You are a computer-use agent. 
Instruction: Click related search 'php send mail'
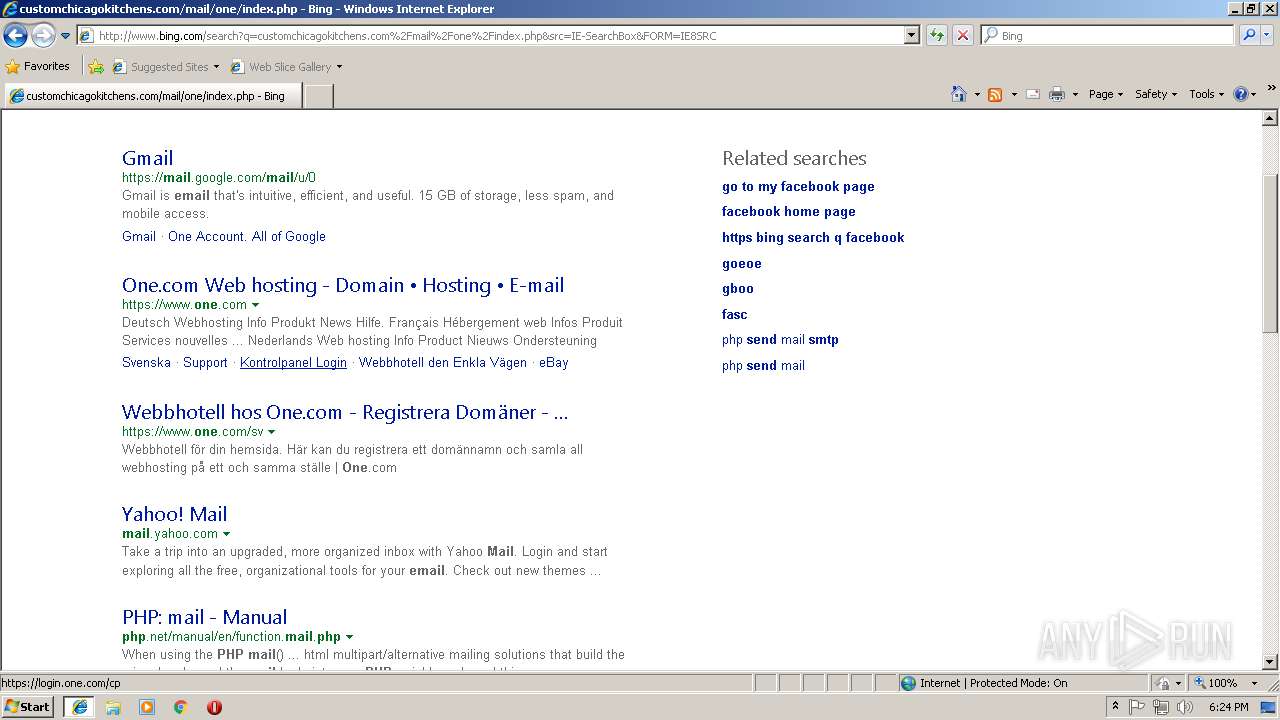pyautogui.click(x=763, y=366)
